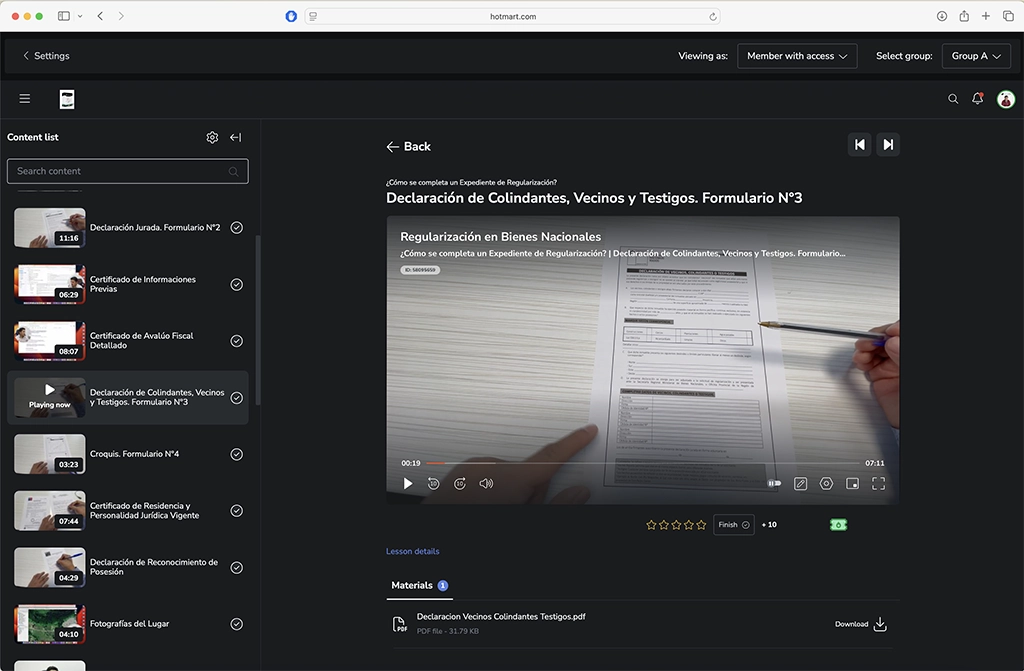Select Fotografías del Lugar lesson title
The height and width of the screenshot is (671, 1024).
[129, 624]
